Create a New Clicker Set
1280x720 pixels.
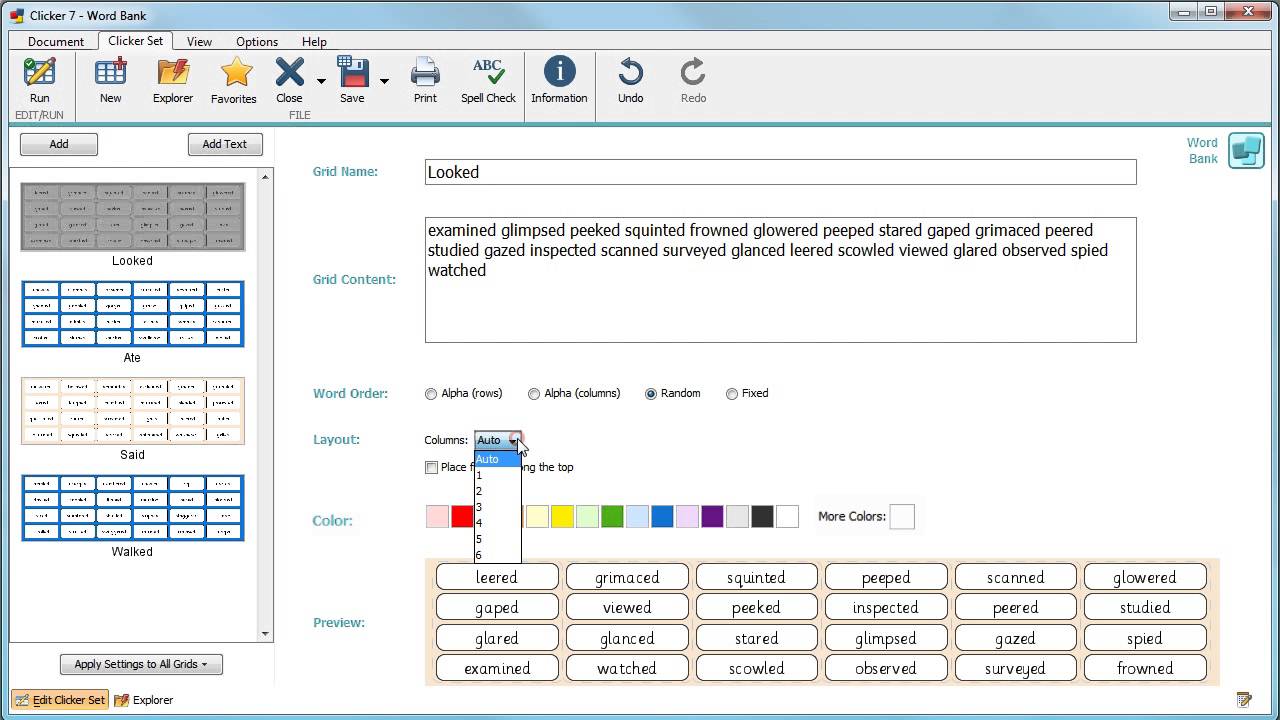pyautogui.click(x=111, y=79)
